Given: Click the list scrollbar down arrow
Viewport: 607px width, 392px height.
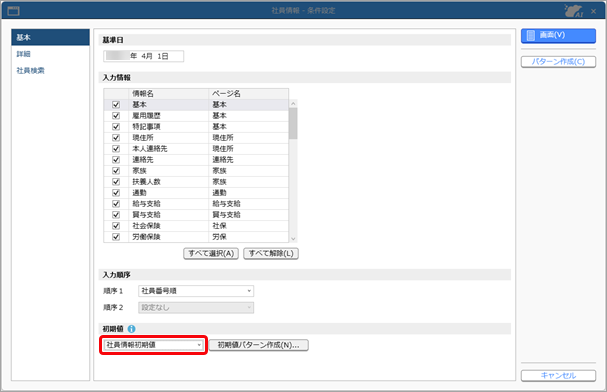Looking at the screenshot, I should click(293, 239).
